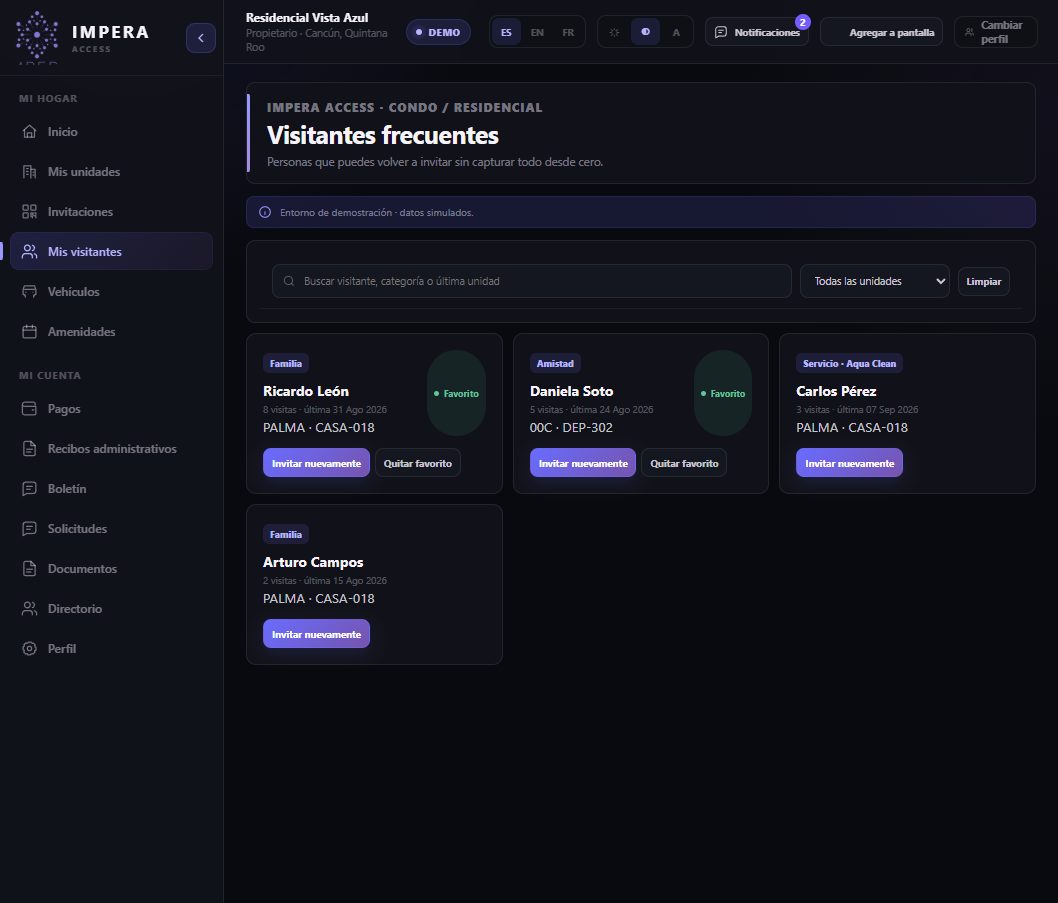Select Mis visitantes menu item
Viewport: 1058px width, 903px height.
(111, 251)
